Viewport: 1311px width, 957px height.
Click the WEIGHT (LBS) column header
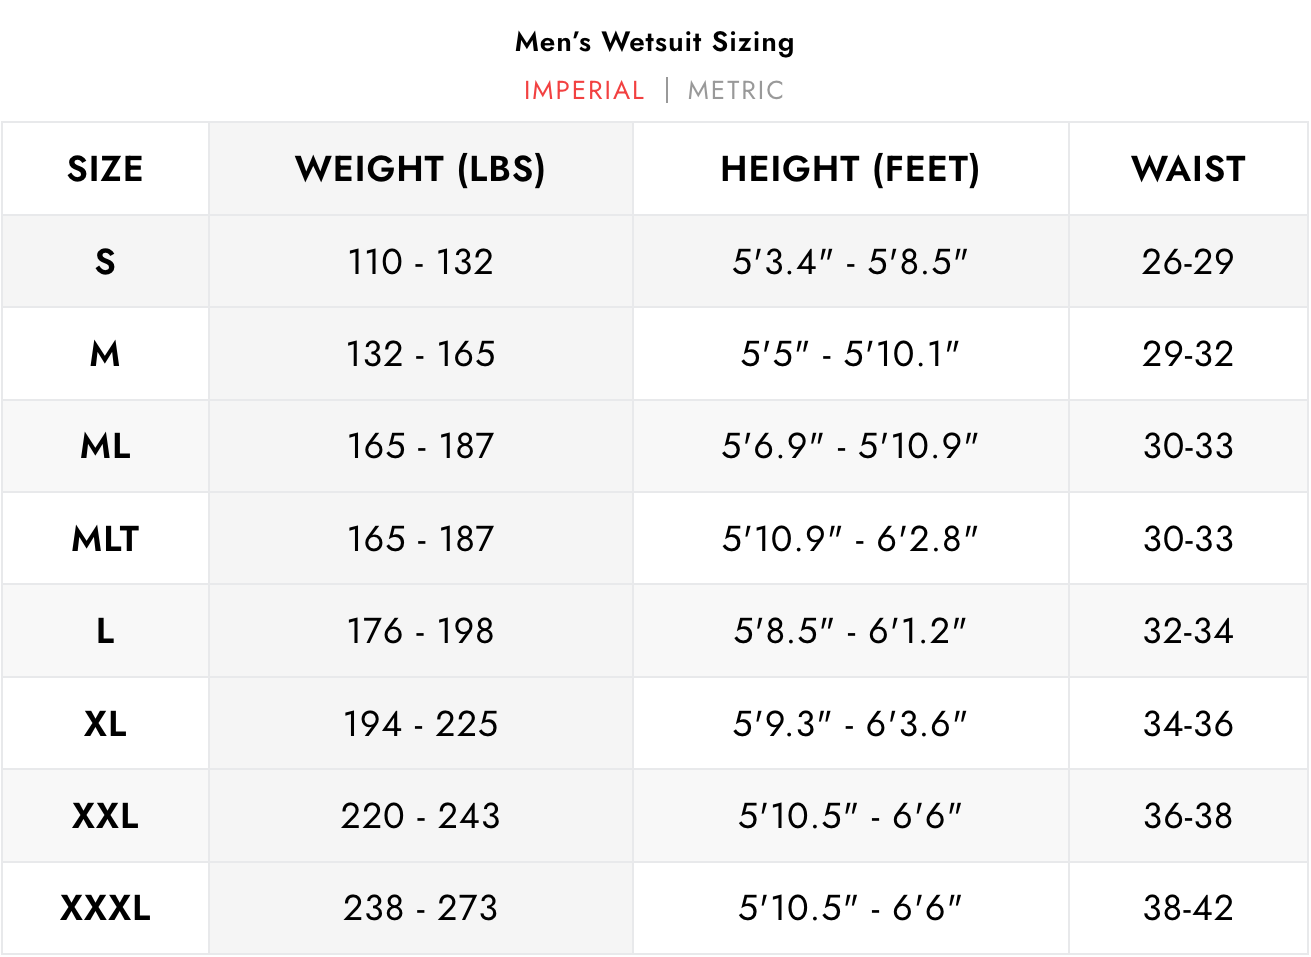(420, 169)
